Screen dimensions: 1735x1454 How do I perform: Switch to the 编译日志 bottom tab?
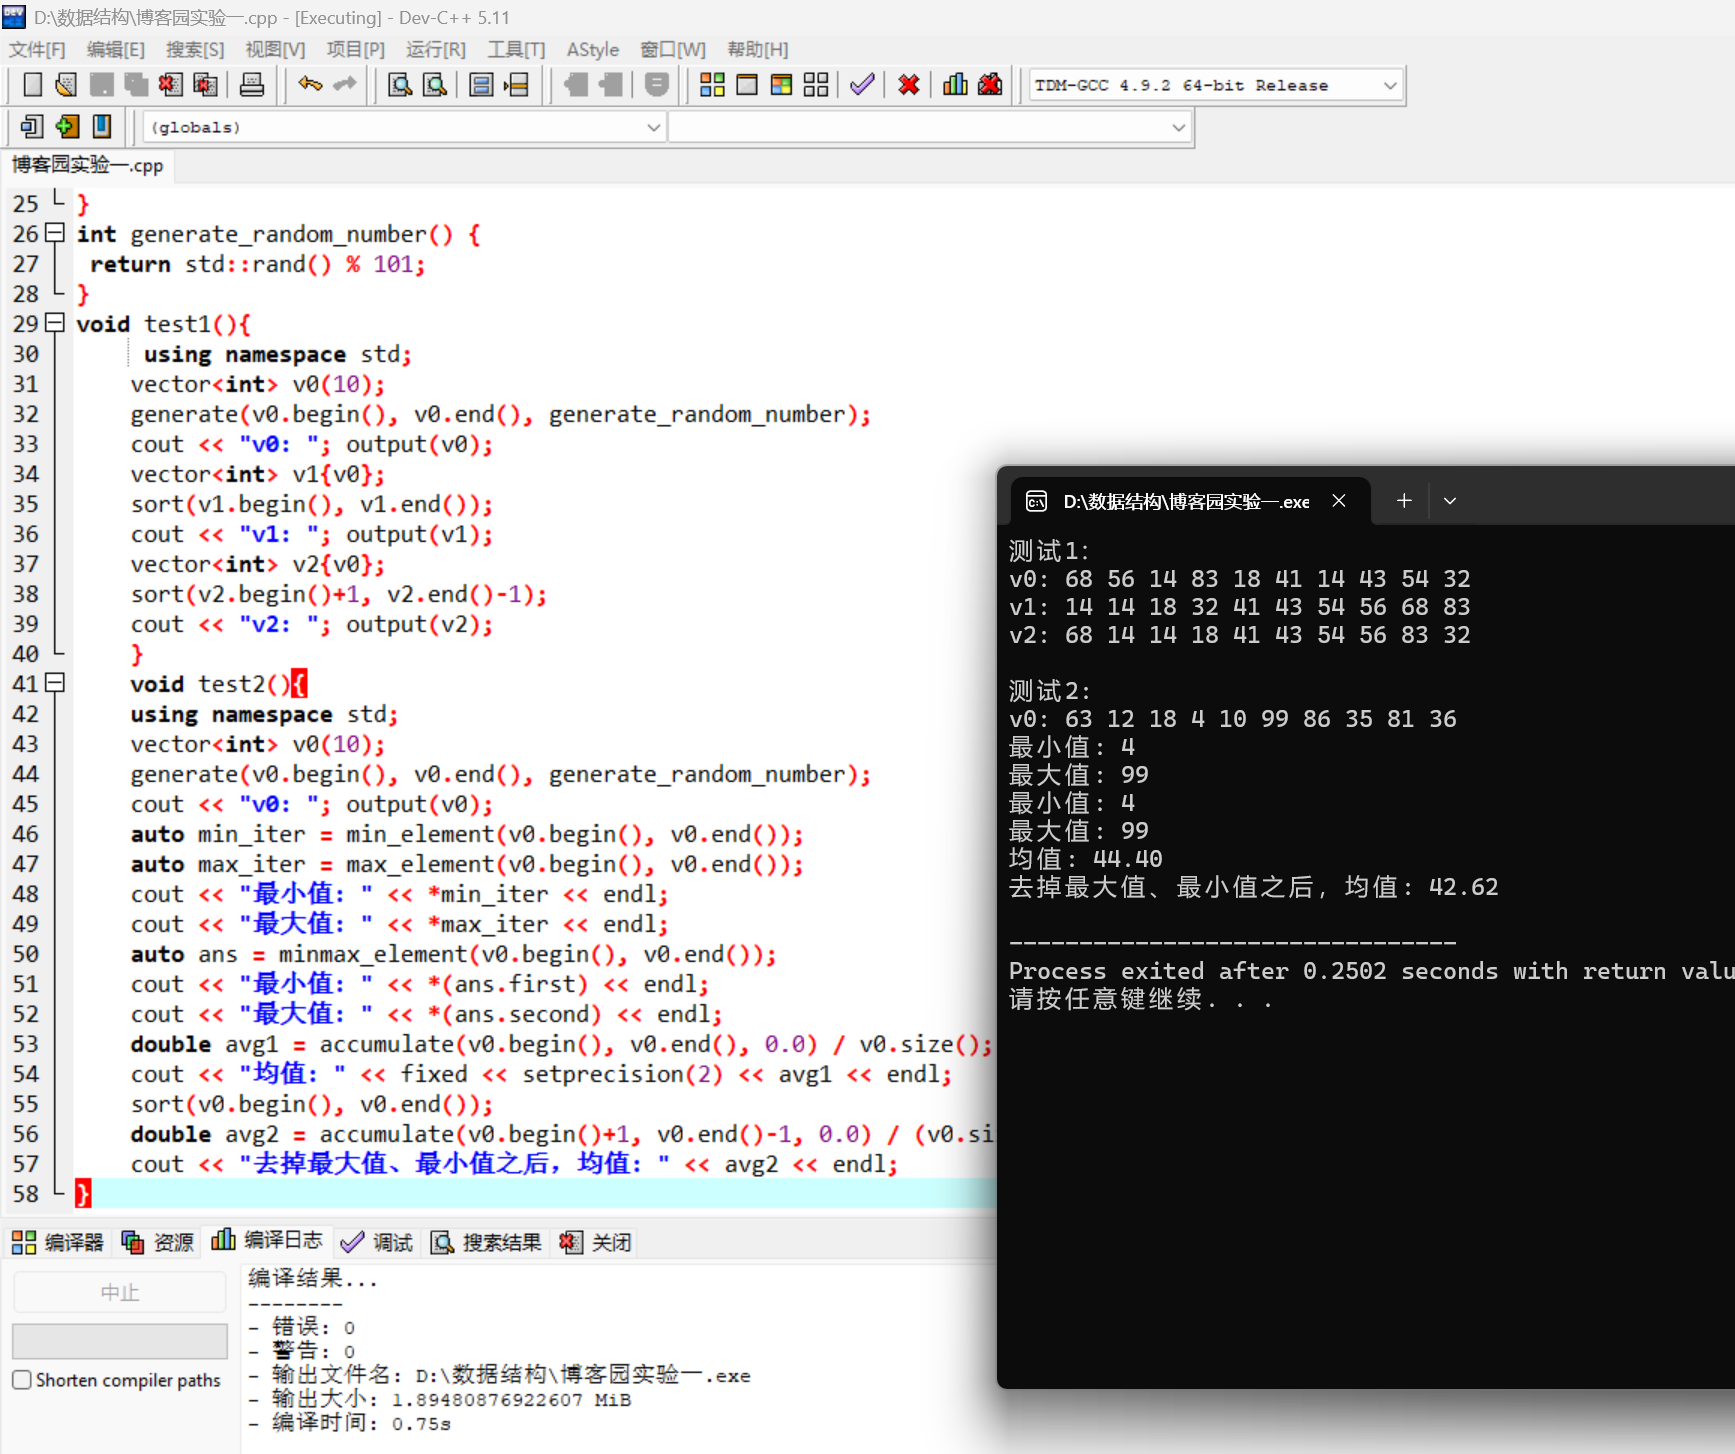click(267, 1241)
